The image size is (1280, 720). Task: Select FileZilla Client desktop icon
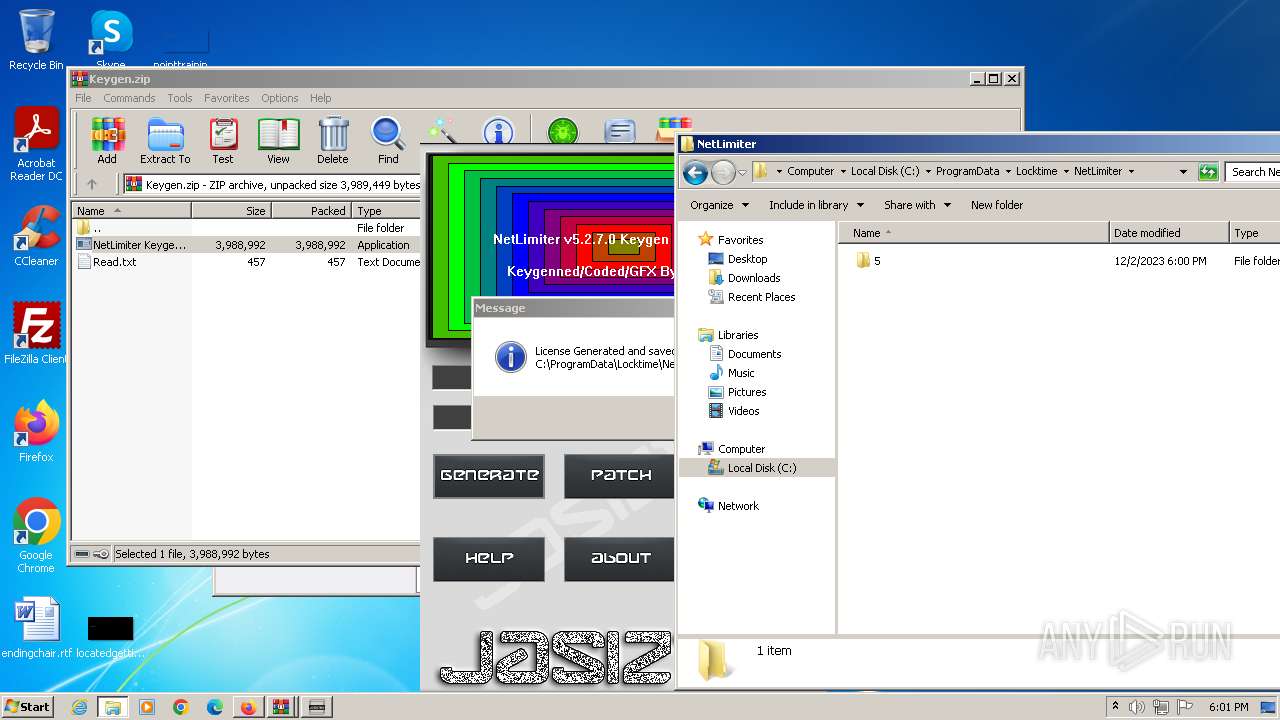click(x=36, y=333)
